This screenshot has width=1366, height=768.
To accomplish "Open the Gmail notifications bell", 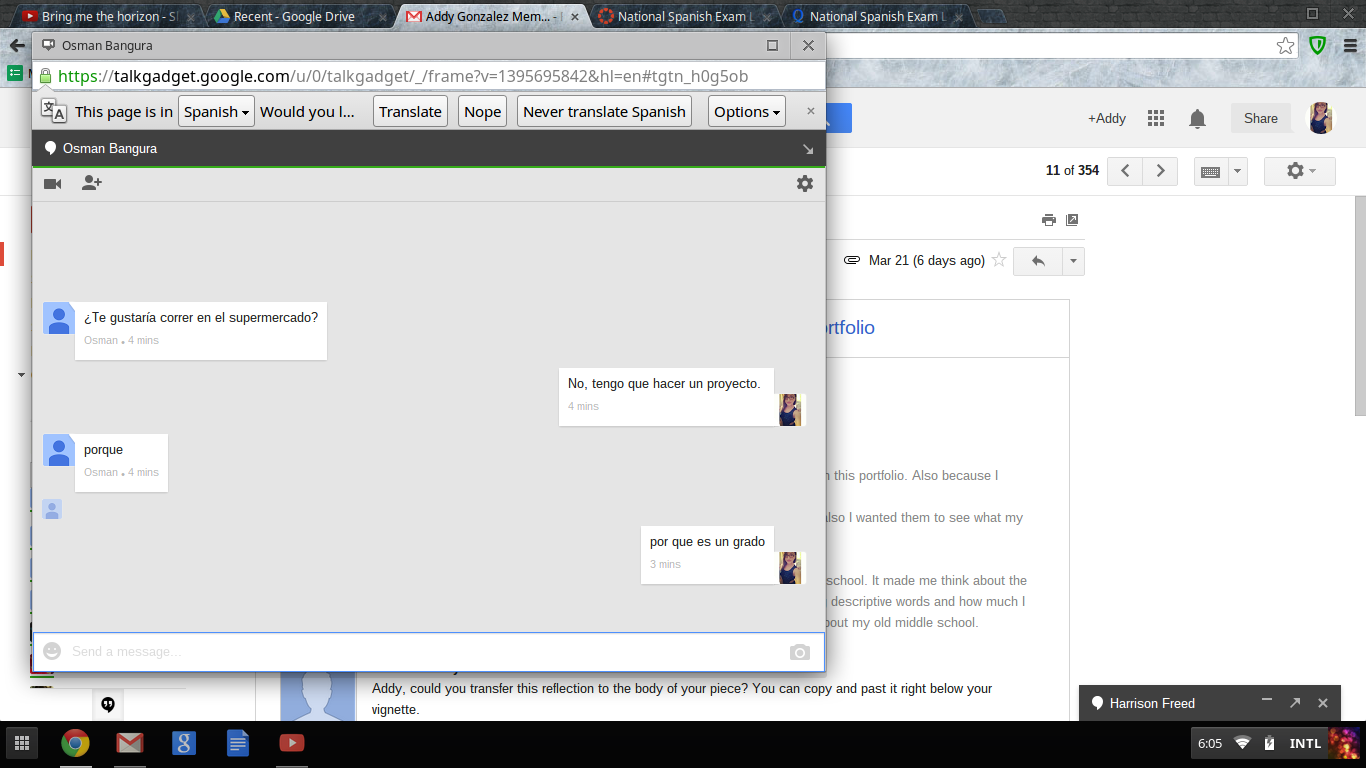I will tap(1197, 119).
